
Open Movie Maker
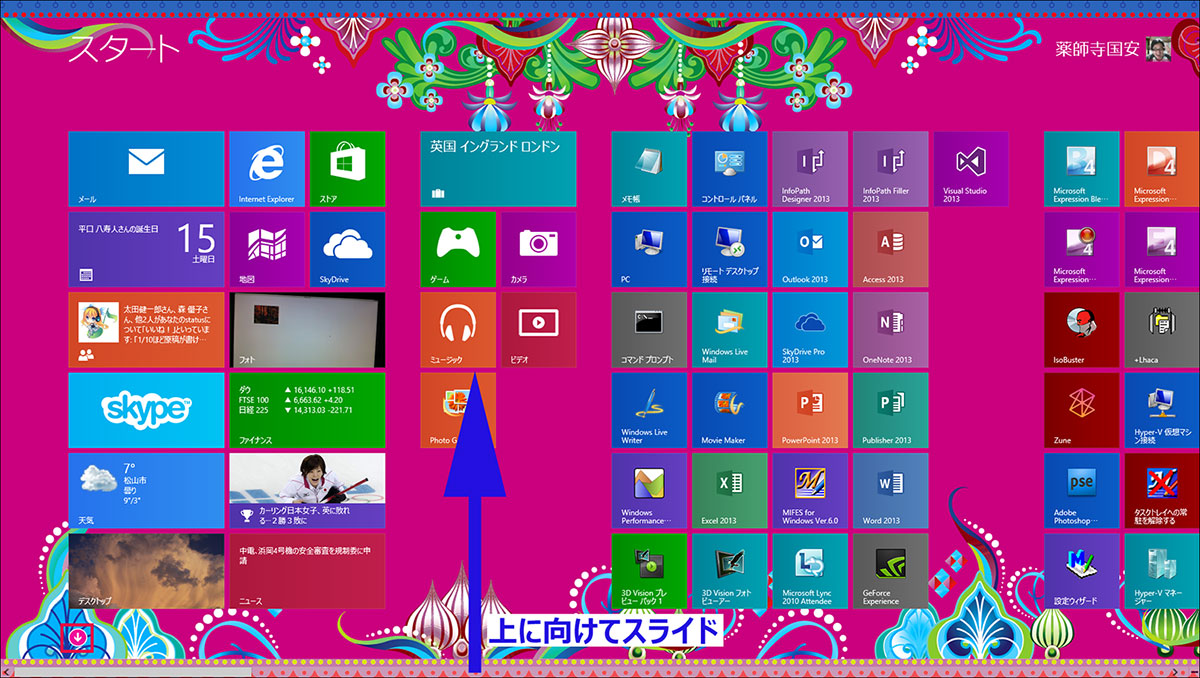click(x=729, y=410)
